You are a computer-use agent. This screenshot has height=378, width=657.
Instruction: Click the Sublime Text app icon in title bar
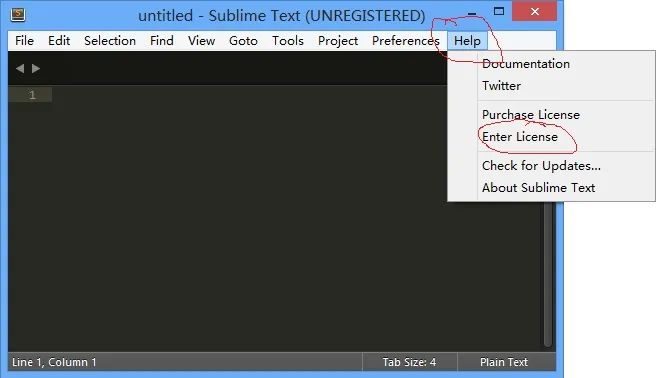tap(18, 15)
